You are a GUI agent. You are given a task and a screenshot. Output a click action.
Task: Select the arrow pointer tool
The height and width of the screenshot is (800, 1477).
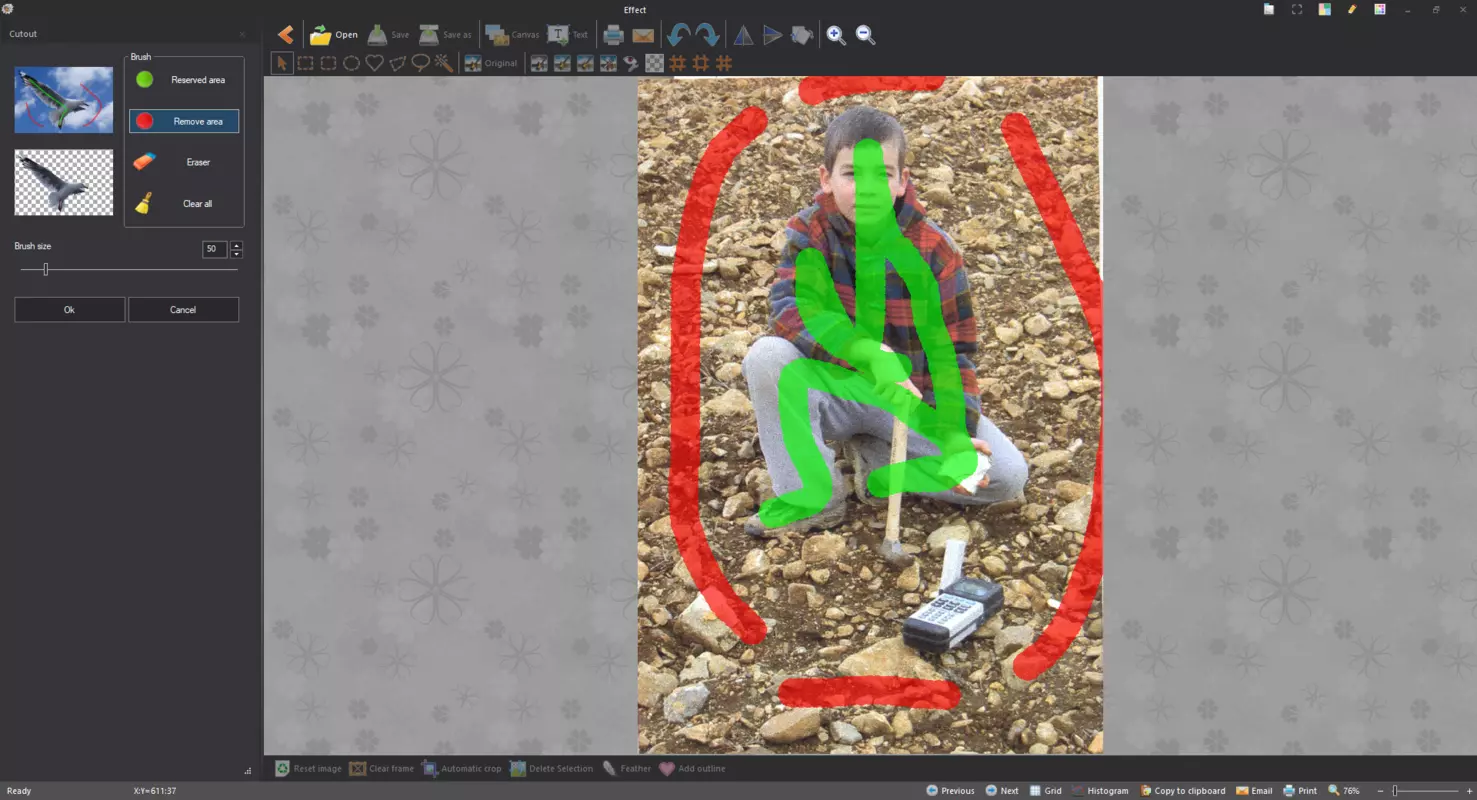point(282,63)
